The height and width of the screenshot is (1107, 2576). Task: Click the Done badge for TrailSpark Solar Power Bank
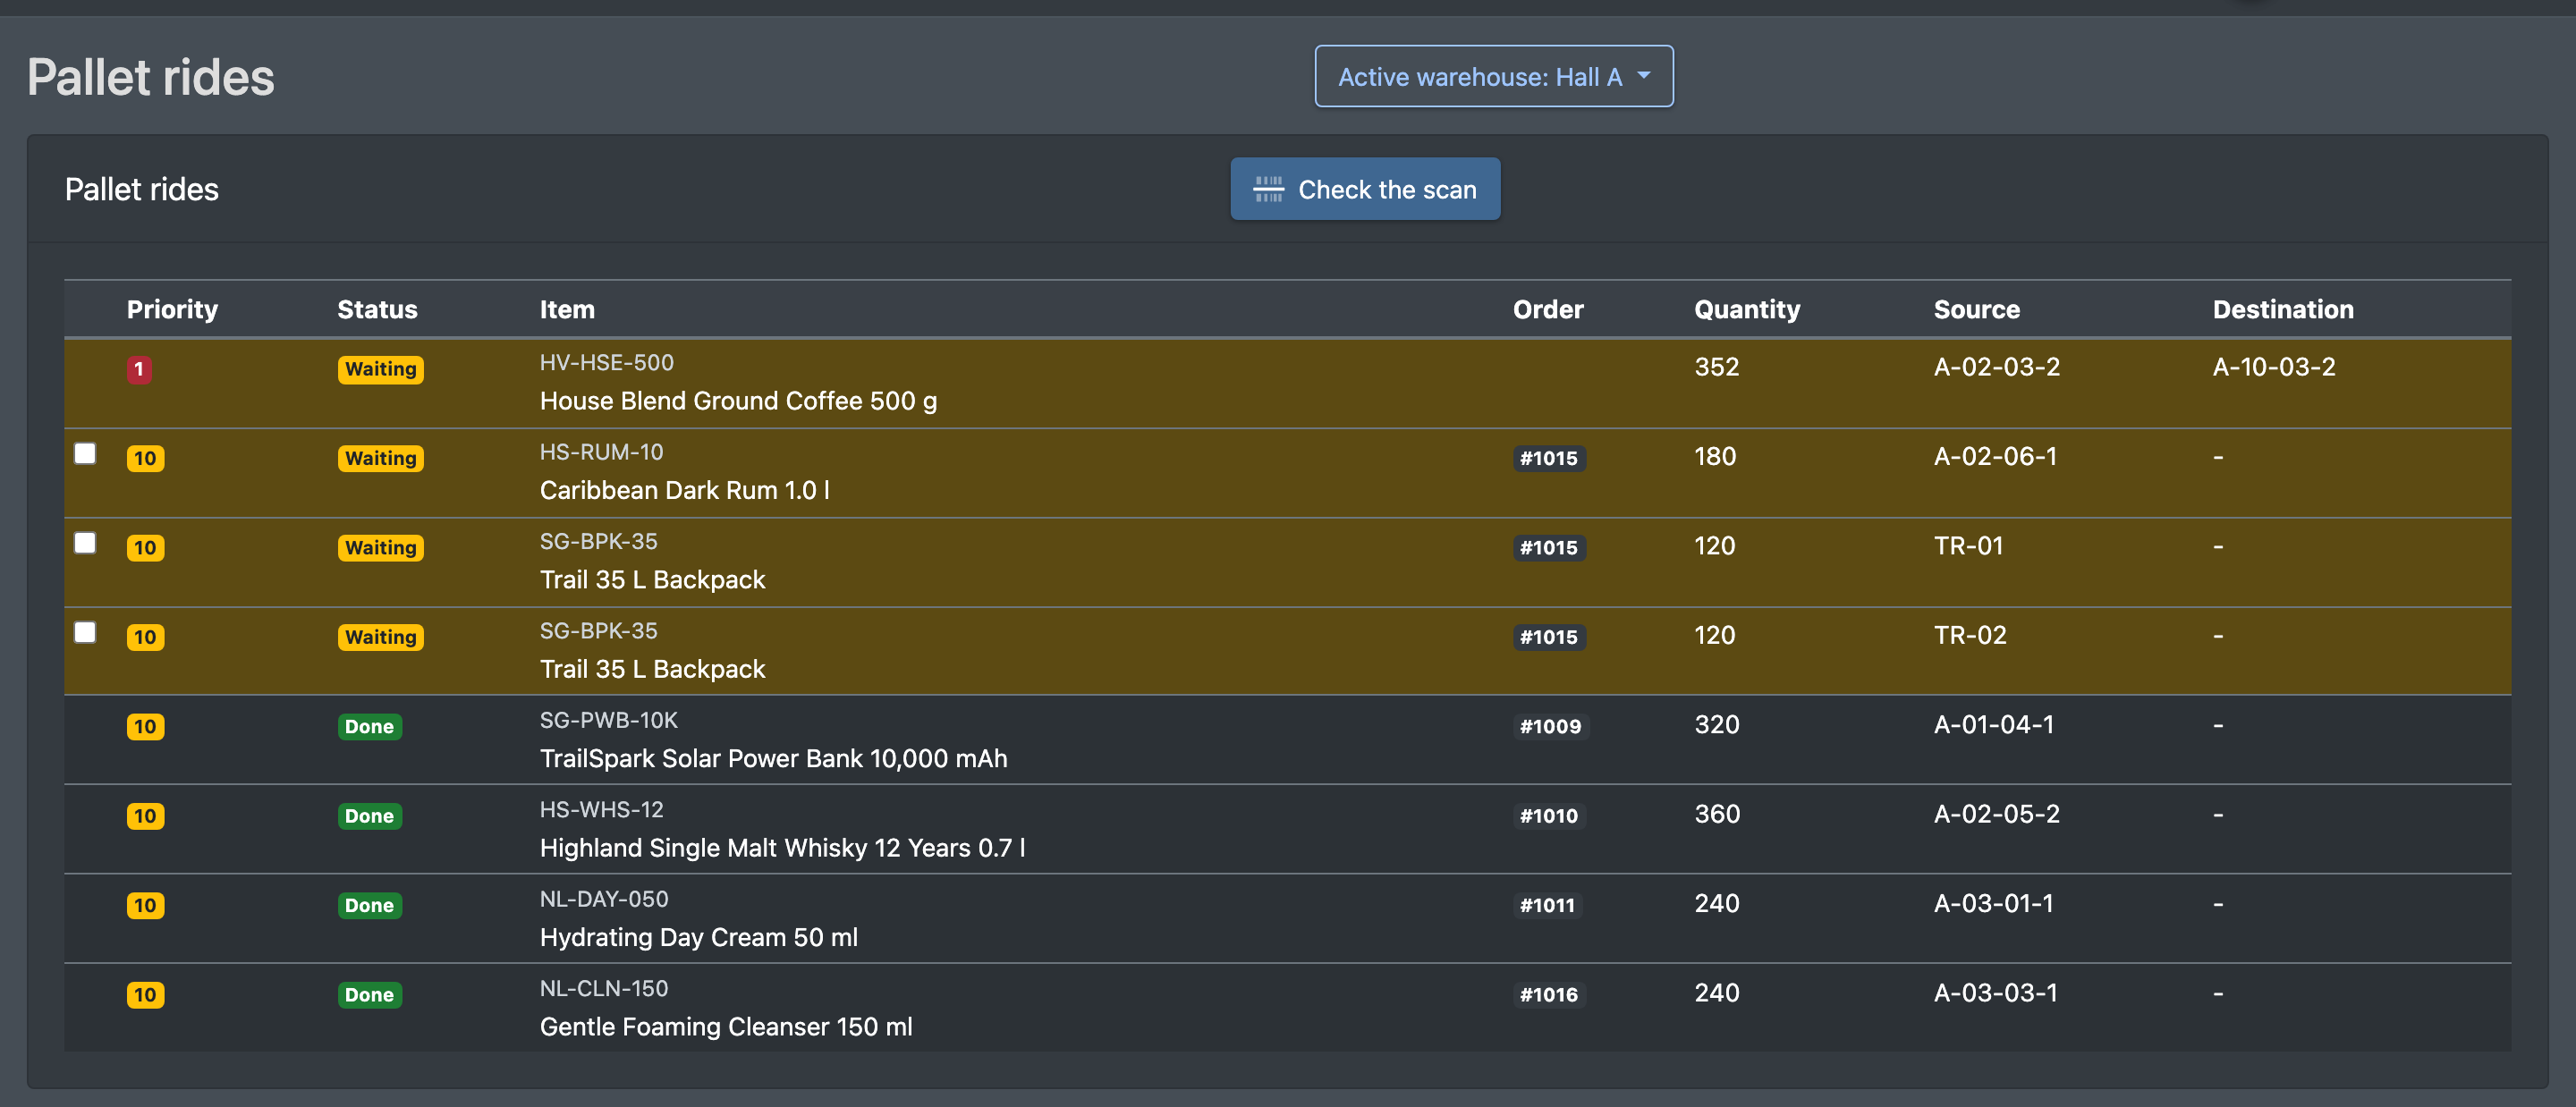click(x=369, y=726)
